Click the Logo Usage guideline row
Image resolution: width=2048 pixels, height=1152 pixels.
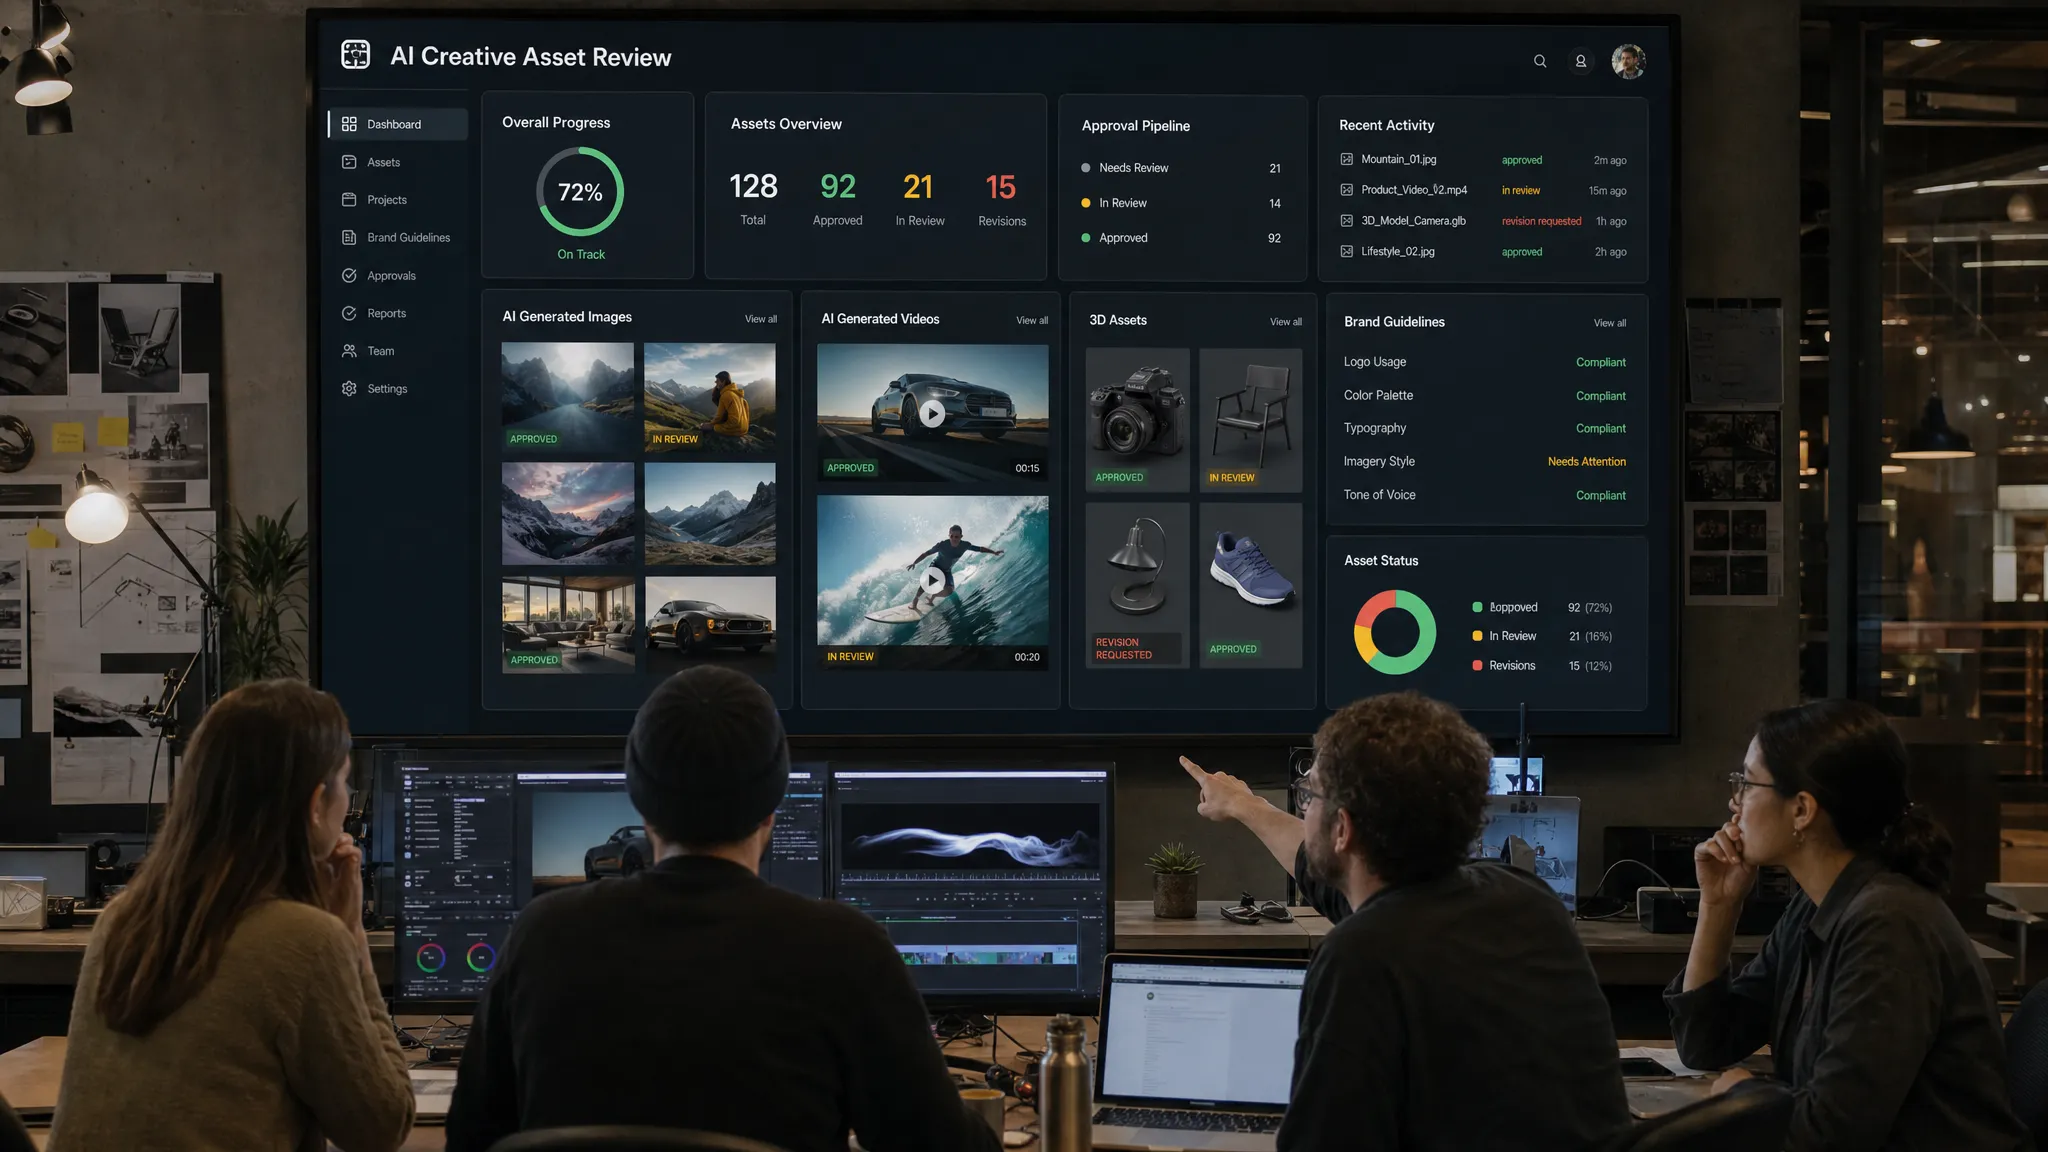coord(1485,362)
